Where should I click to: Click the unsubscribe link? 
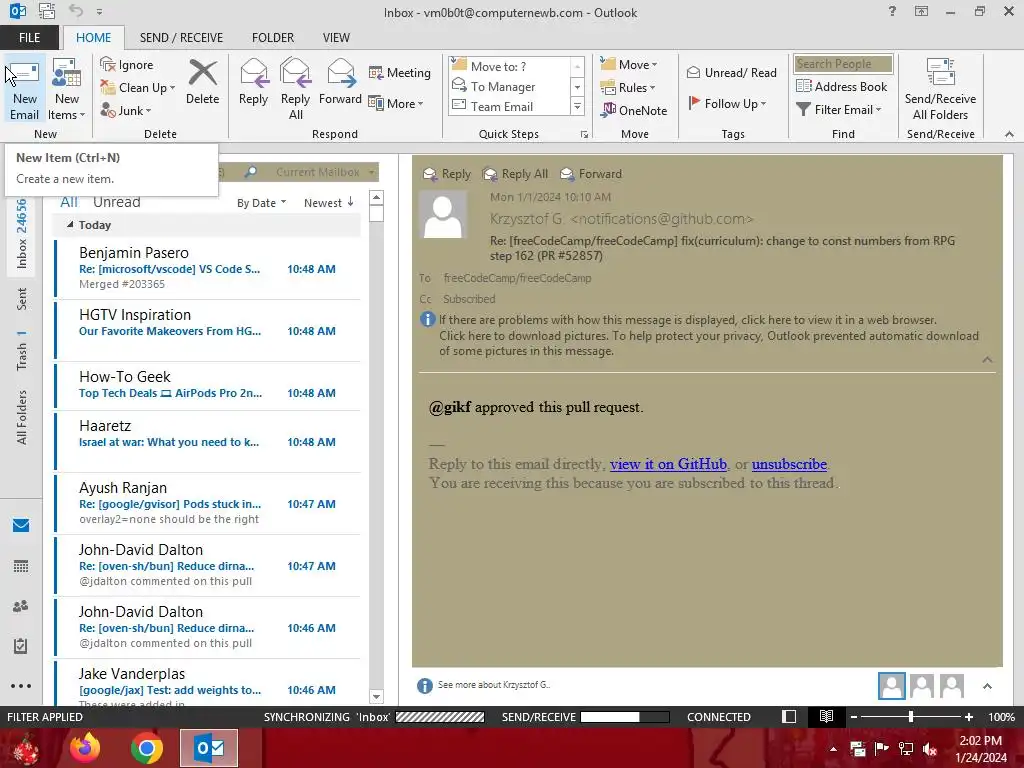point(789,464)
